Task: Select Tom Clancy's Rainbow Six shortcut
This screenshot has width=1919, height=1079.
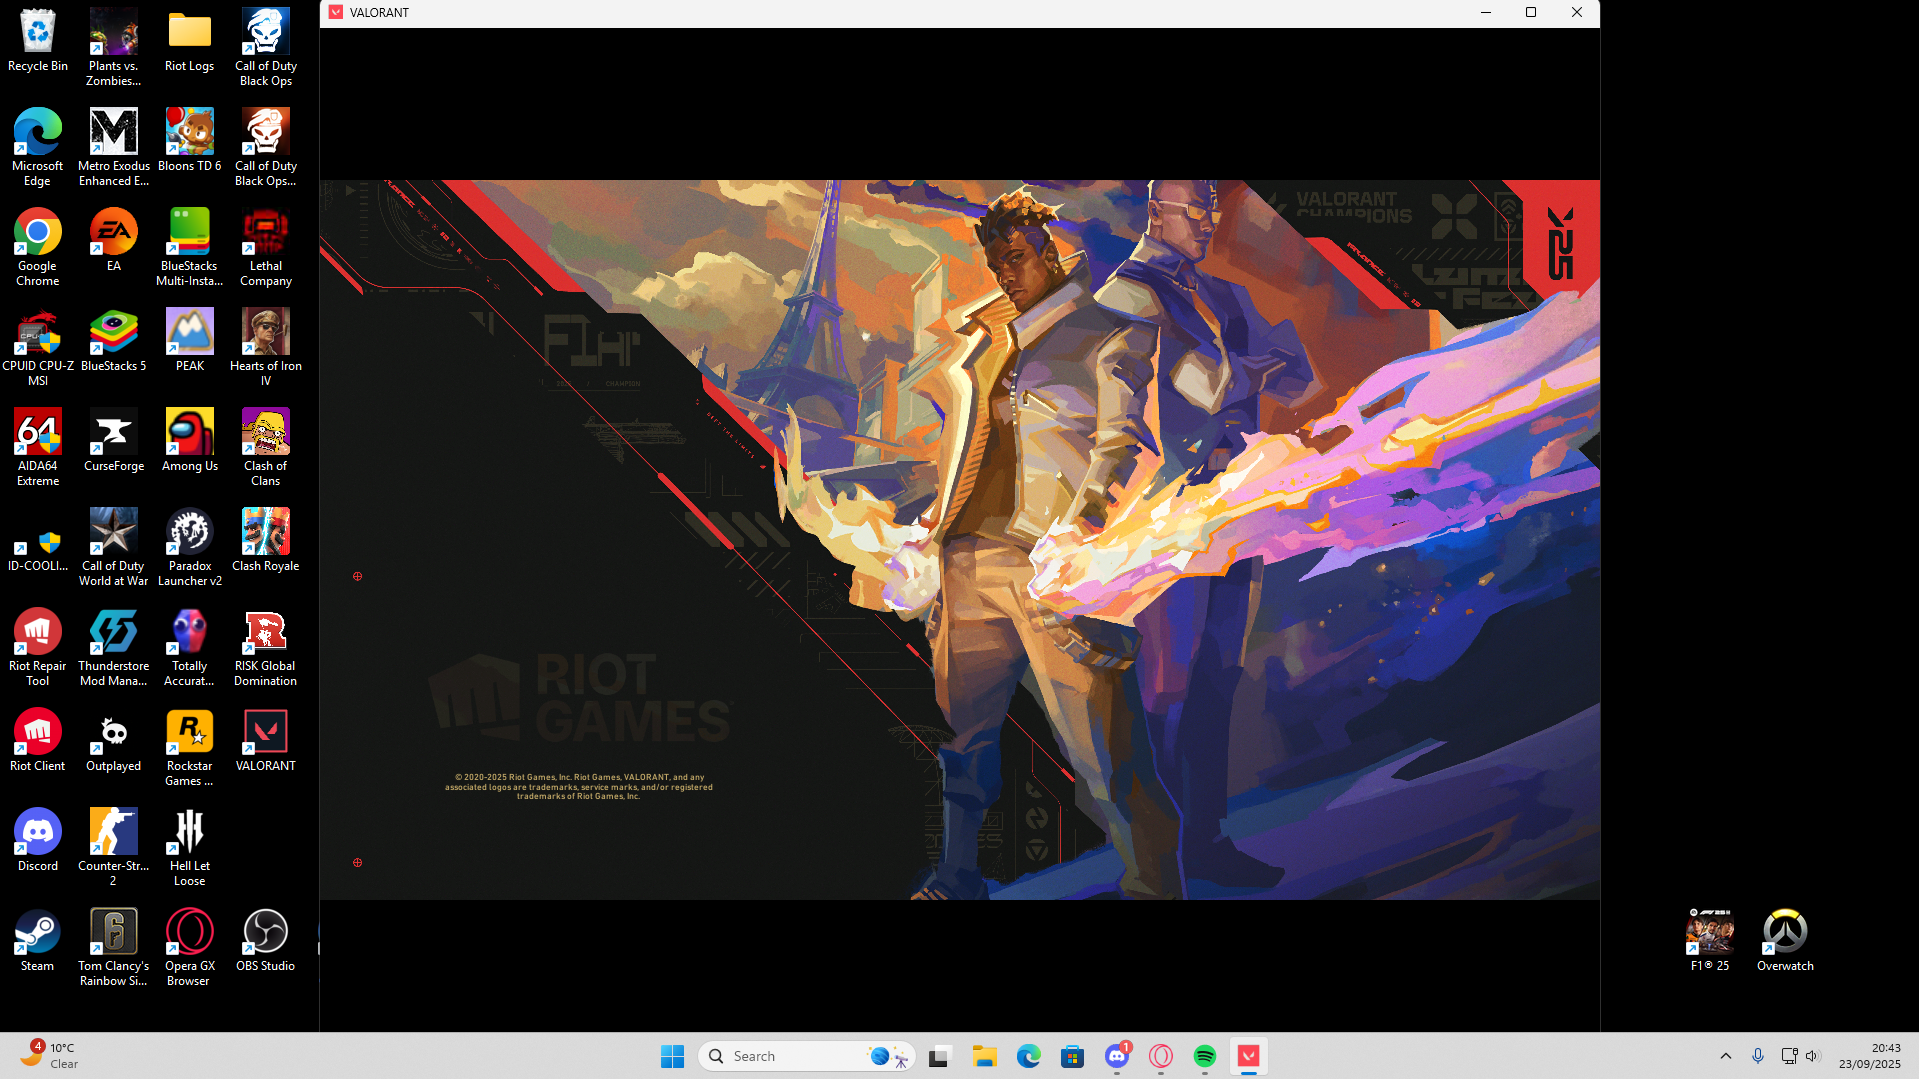Action: [x=114, y=948]
